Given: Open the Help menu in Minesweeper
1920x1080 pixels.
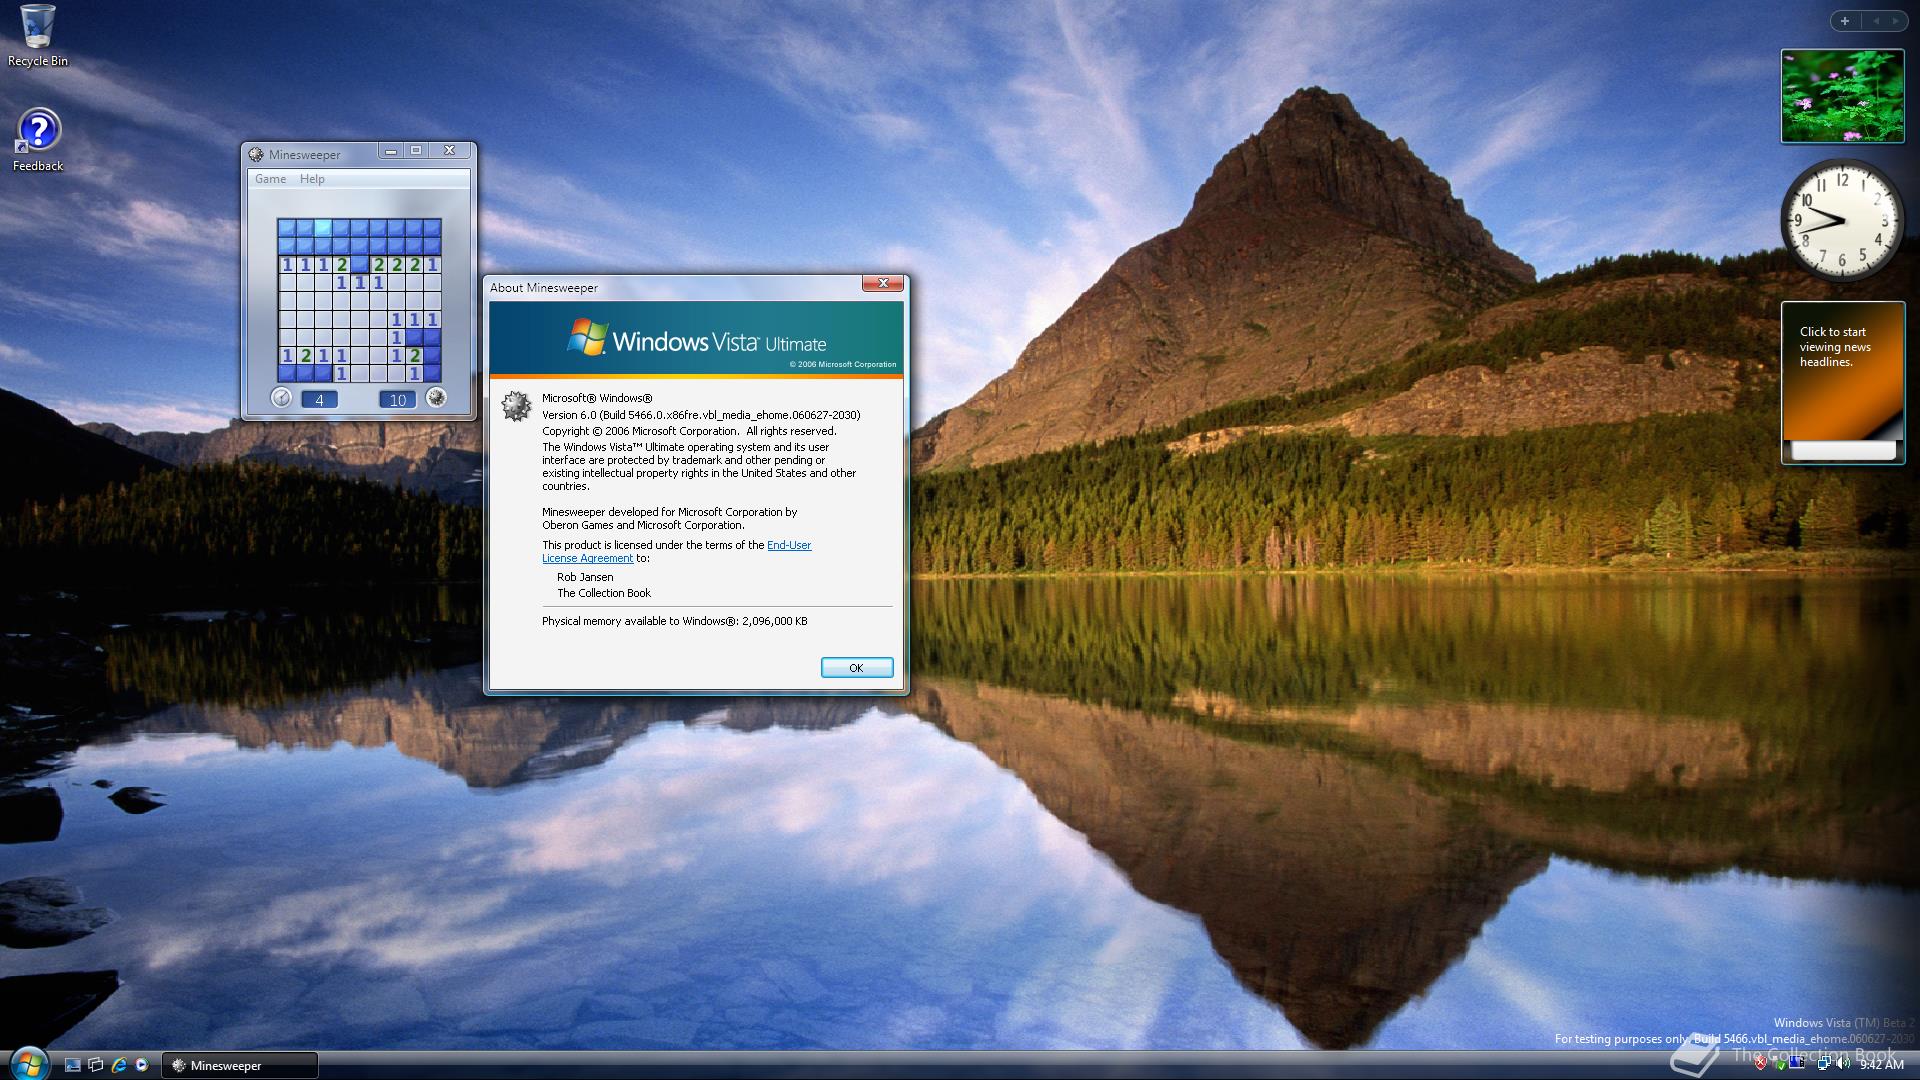Looking at the screenshot, I should click(312, 179).
